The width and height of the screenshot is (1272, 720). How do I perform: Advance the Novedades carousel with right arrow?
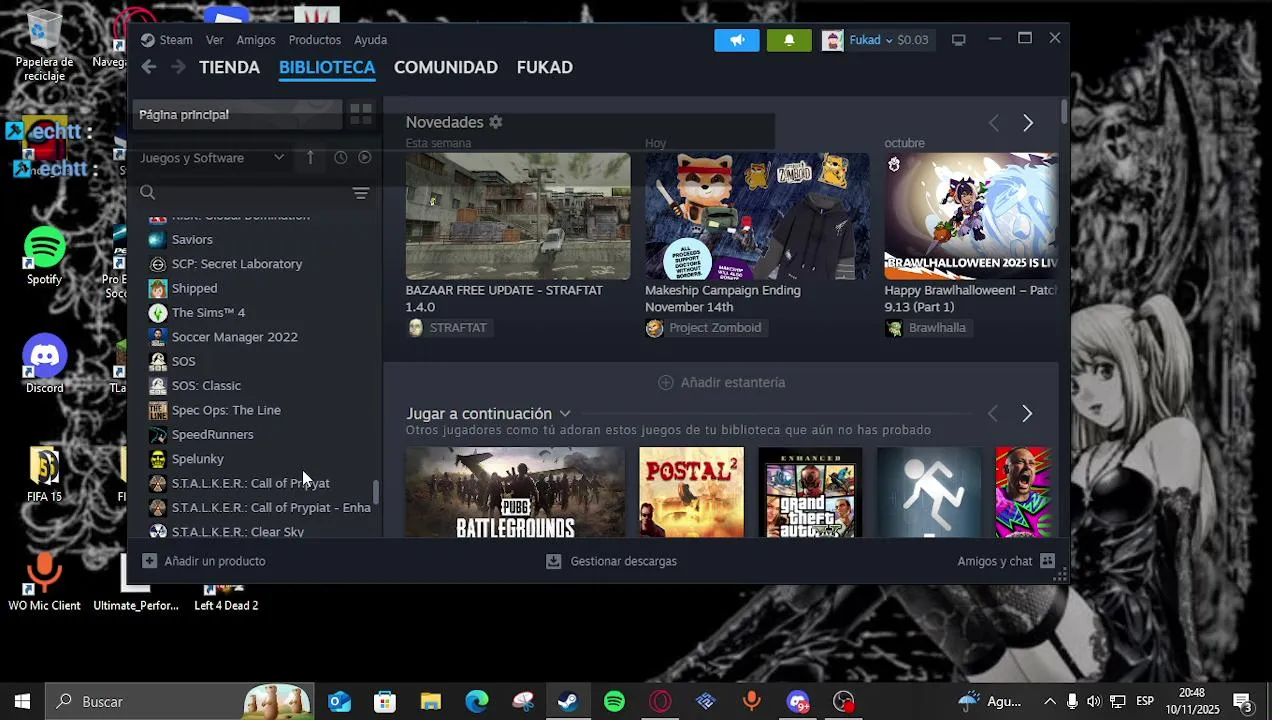pos(1028,123)
